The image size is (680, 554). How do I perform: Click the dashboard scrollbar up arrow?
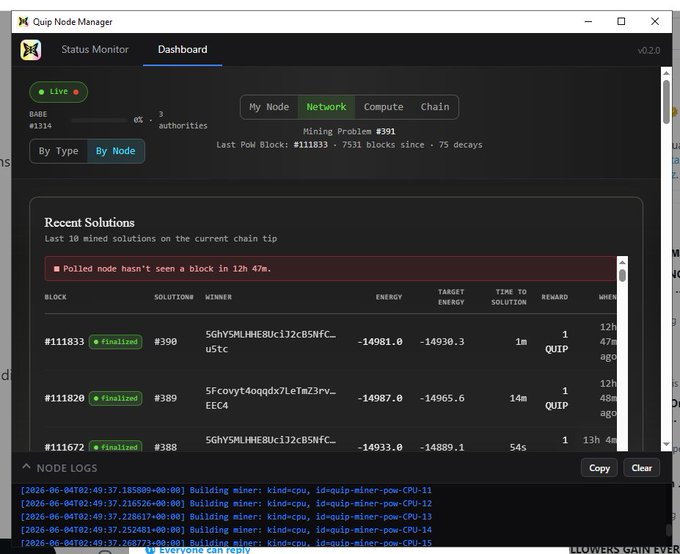click(x=666, y=73)
